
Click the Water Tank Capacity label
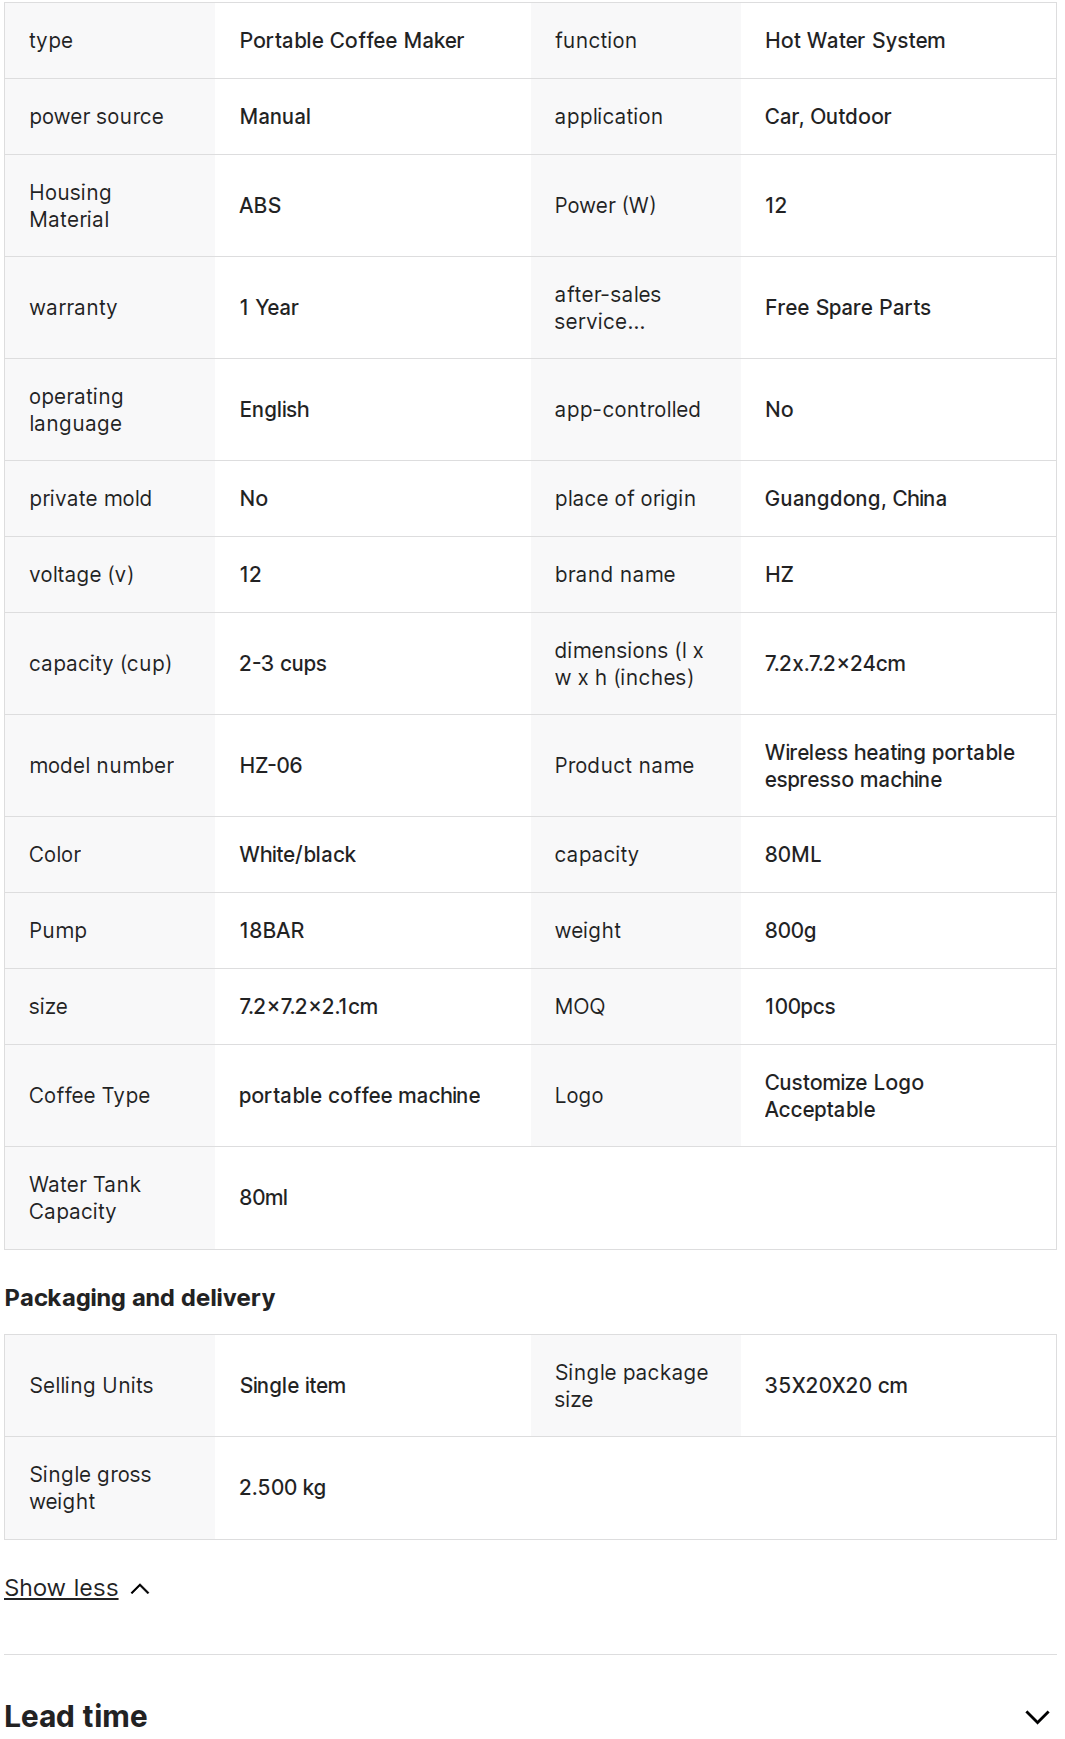pyautogui.click(x=85, y=1198)
